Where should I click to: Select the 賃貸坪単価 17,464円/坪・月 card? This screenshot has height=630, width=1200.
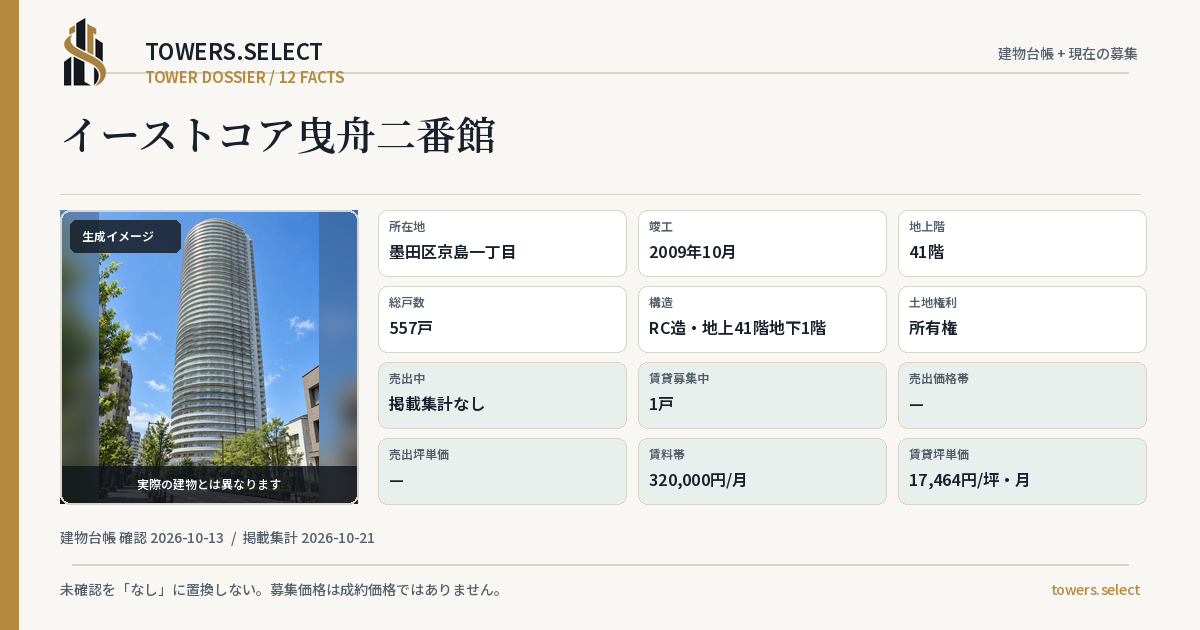click(1022, 471)
